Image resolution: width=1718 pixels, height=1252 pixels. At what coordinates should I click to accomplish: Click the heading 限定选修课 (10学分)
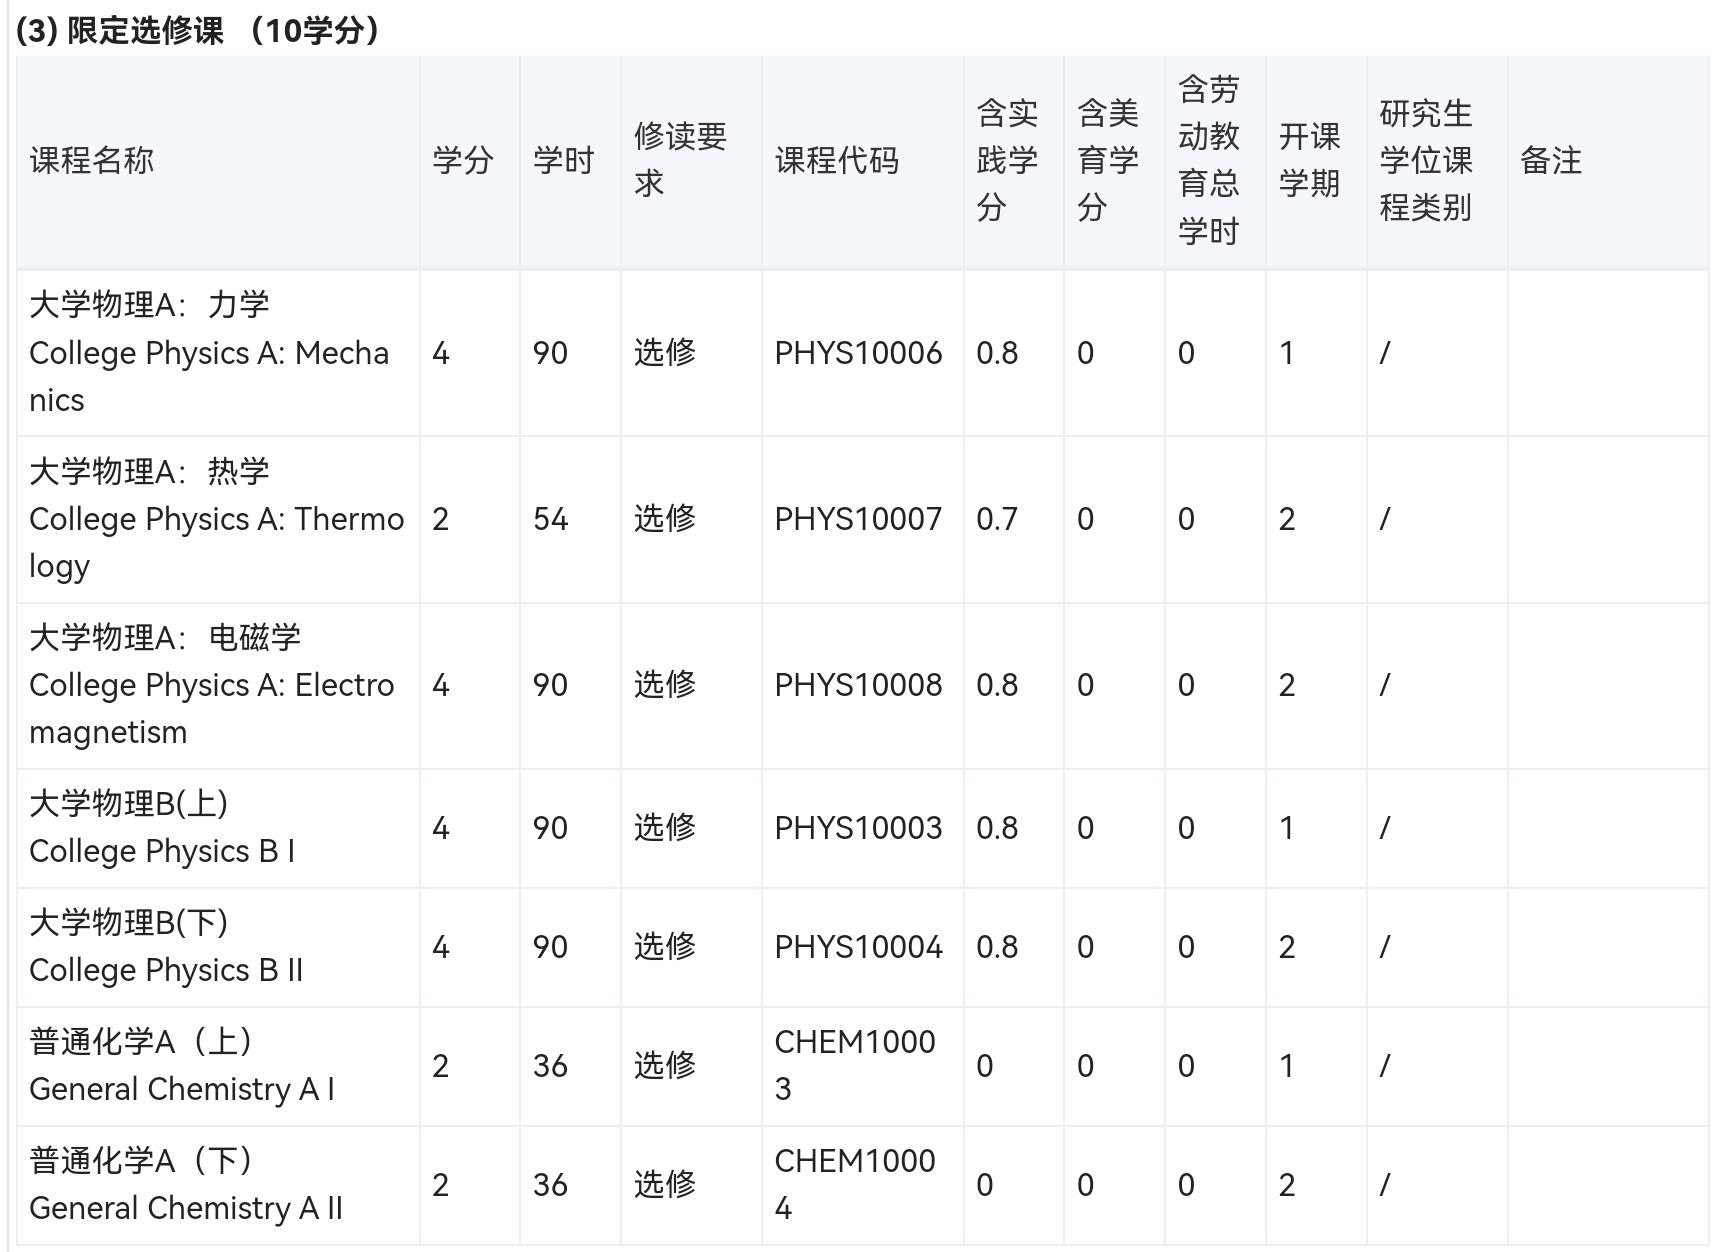pyautogui.click(x=198, y=30)
